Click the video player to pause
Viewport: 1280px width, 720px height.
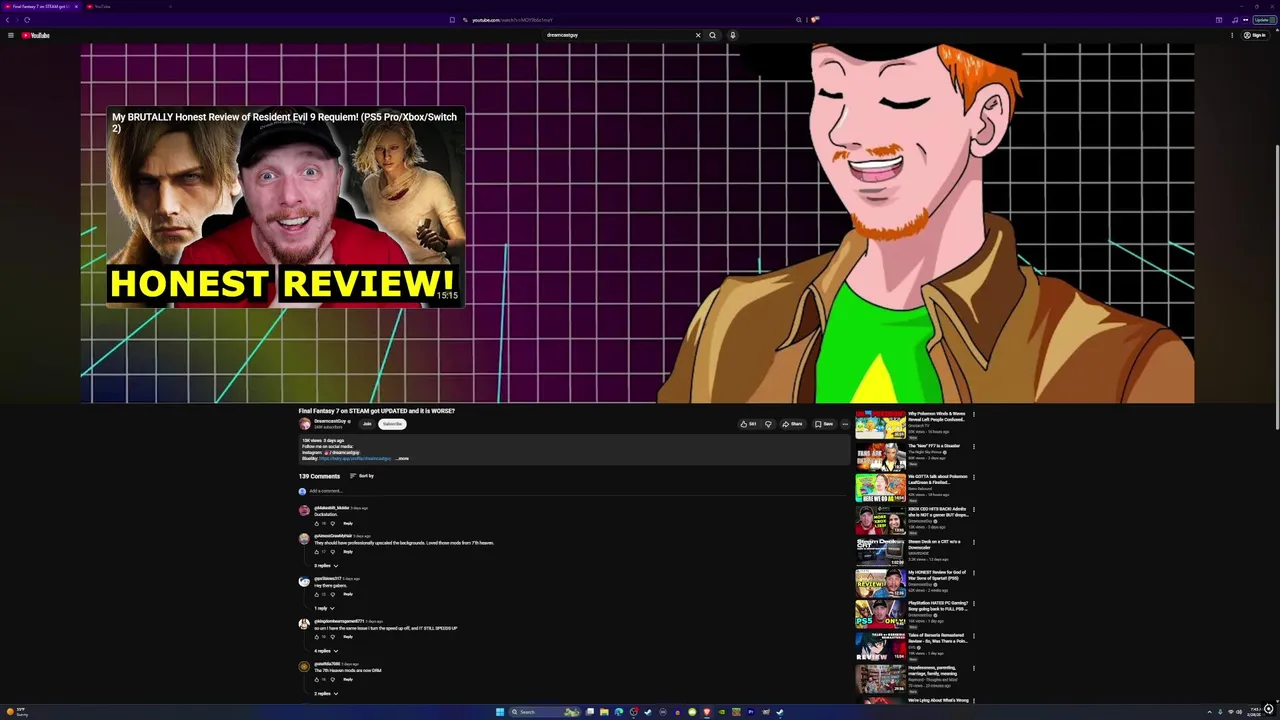click(637, 223)
